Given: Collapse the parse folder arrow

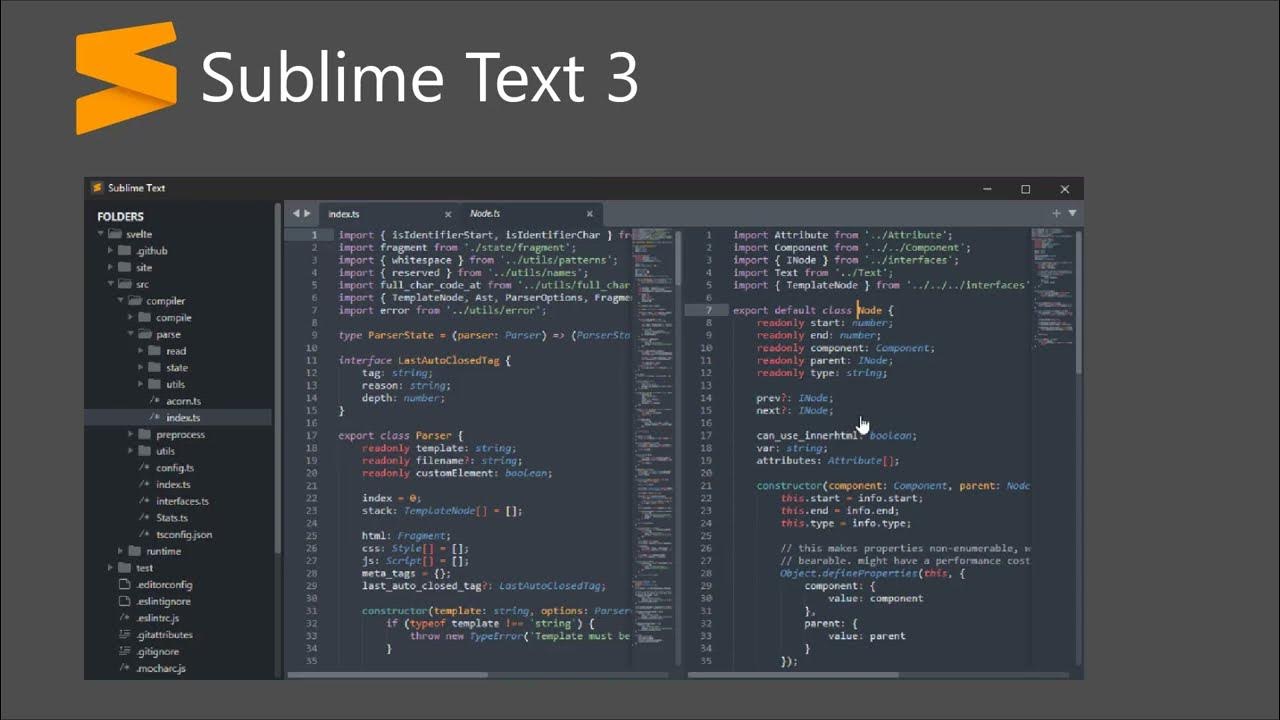Looking at the screenshot, I should point(131,334).
